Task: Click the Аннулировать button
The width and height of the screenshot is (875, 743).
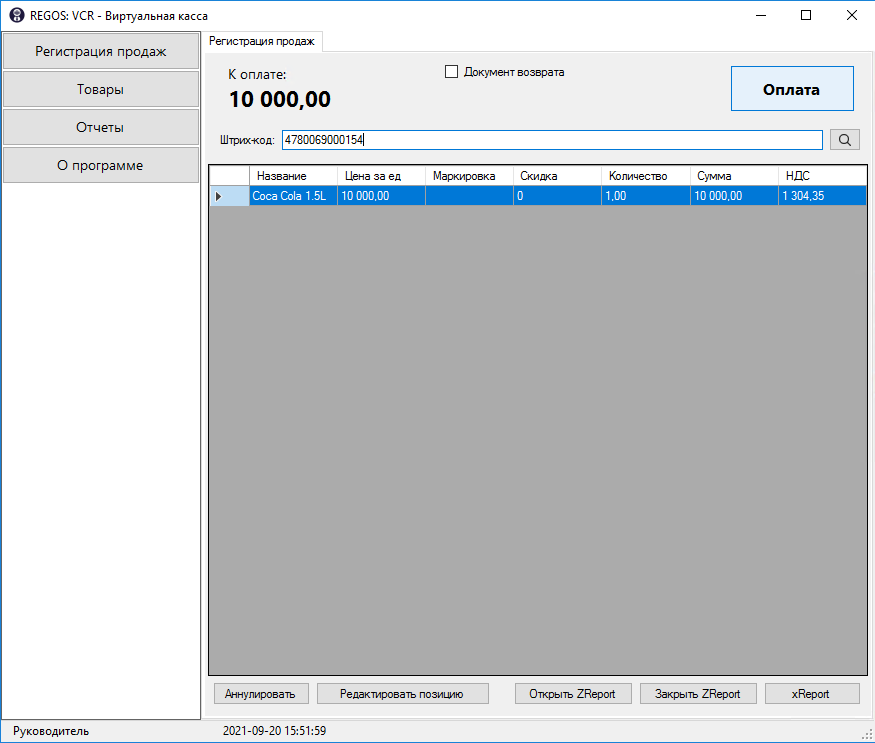Action: pos(260,693)
